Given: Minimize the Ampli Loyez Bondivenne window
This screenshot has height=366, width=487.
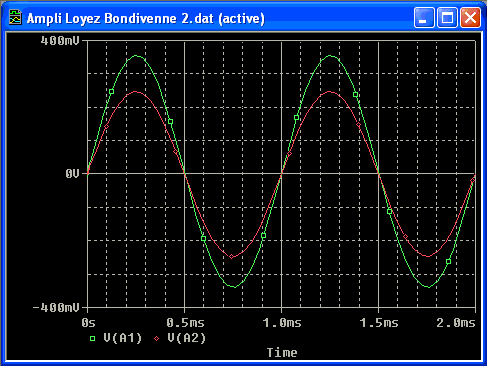Looking at the screenshot, I should click(x=424, y=17).
